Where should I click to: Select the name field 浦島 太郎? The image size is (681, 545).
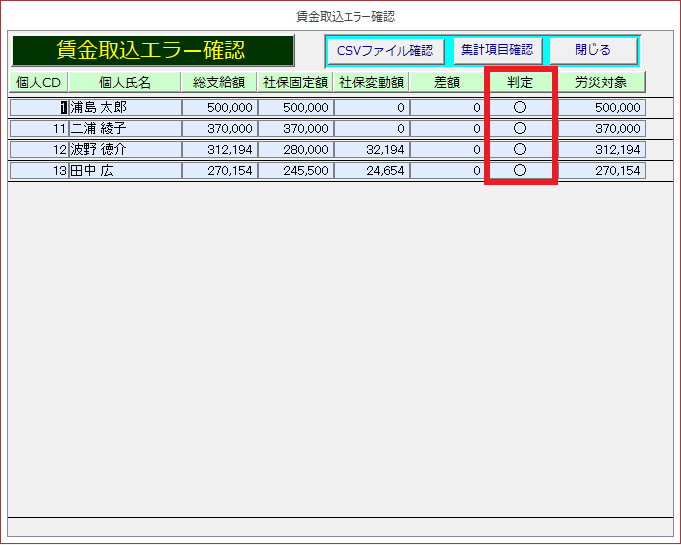click(125, 107)
